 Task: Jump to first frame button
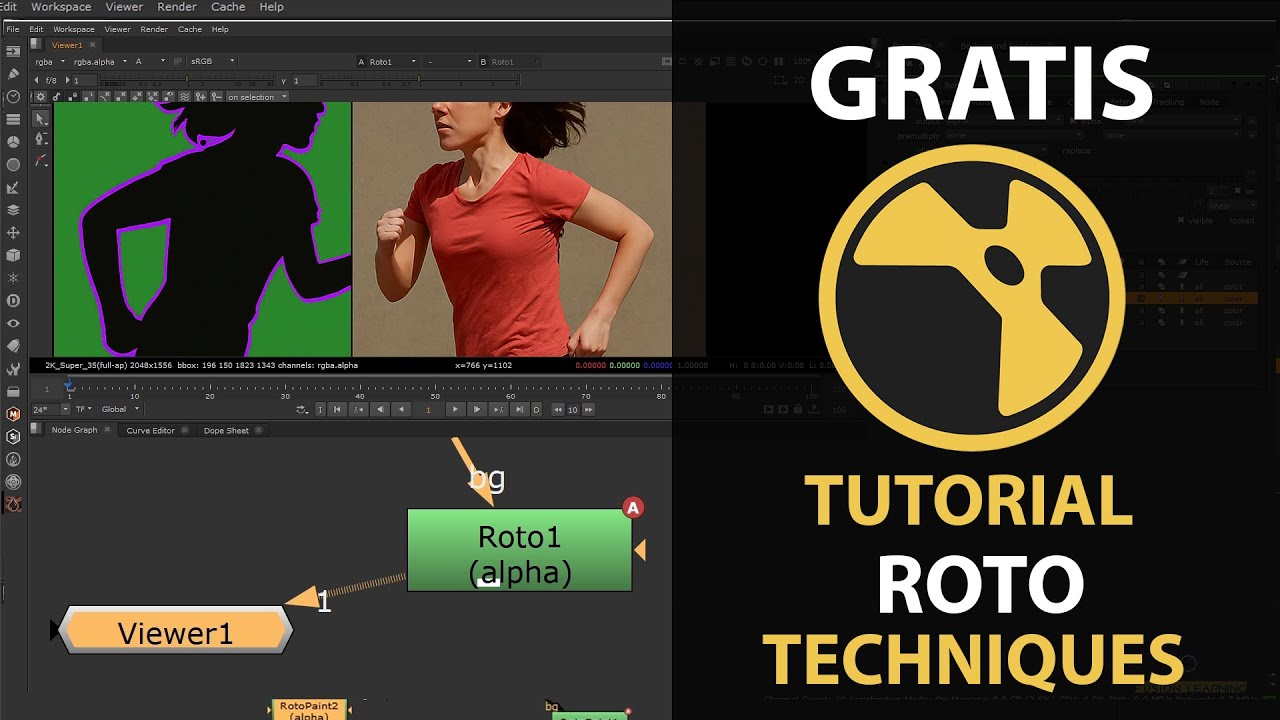click(x=338, y=409)
